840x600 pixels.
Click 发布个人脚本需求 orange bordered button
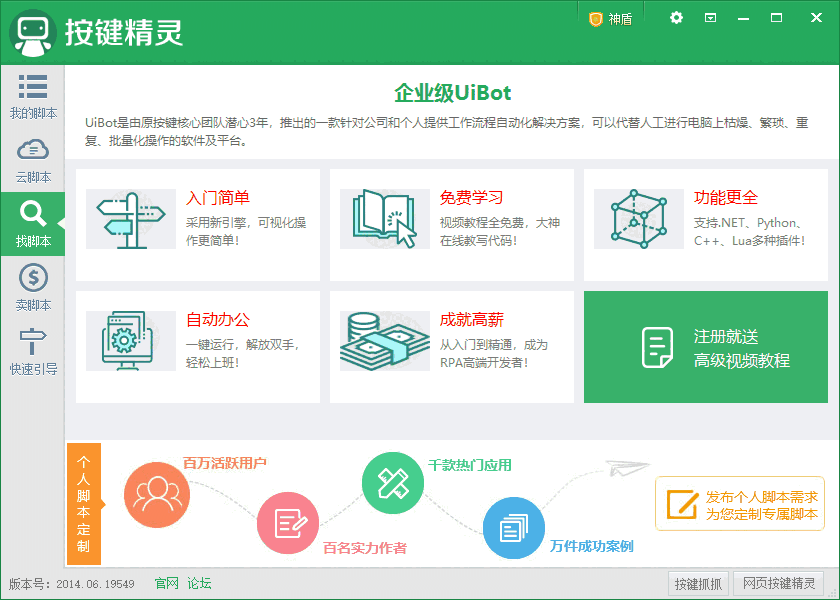[x=740, y=504]
